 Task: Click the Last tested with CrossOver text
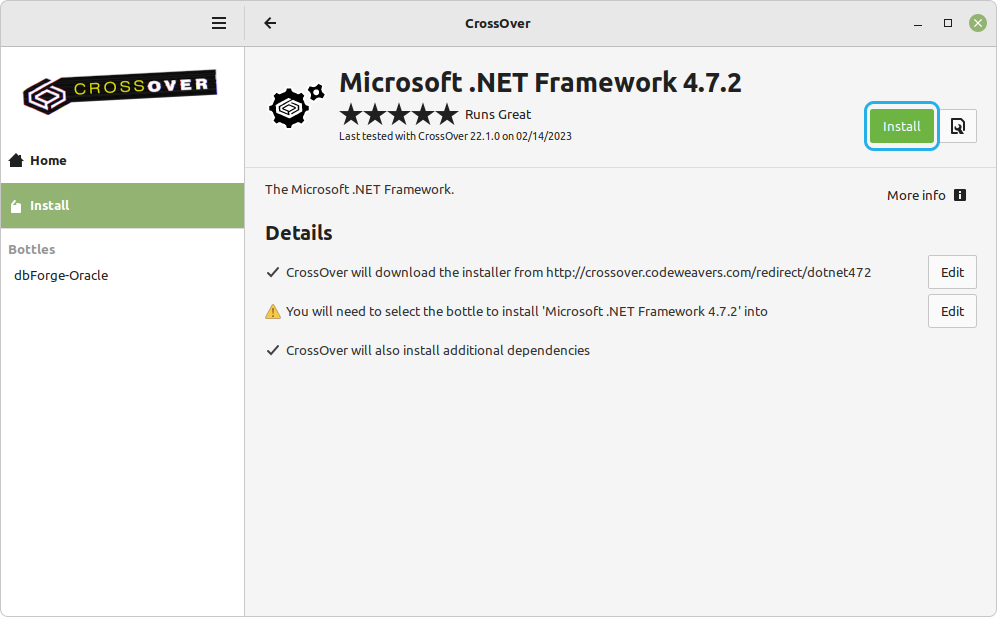455,136
